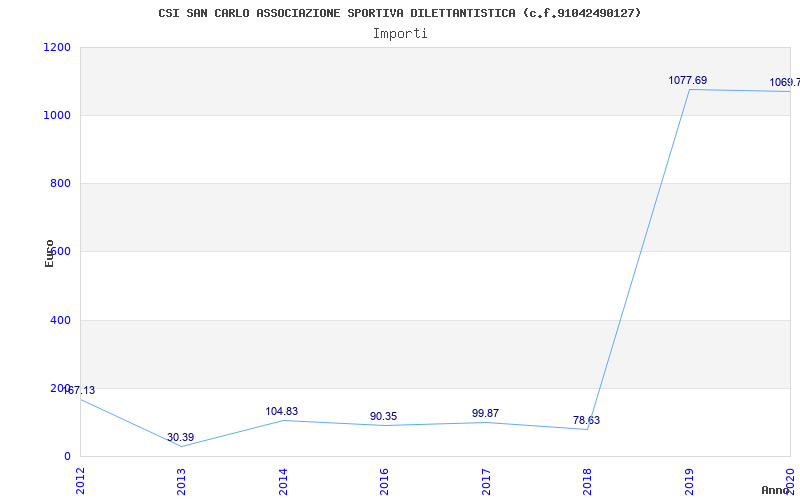Click the Euro y-axis title
This screenshot has height=500, width=800.
(x=49, y=253)
